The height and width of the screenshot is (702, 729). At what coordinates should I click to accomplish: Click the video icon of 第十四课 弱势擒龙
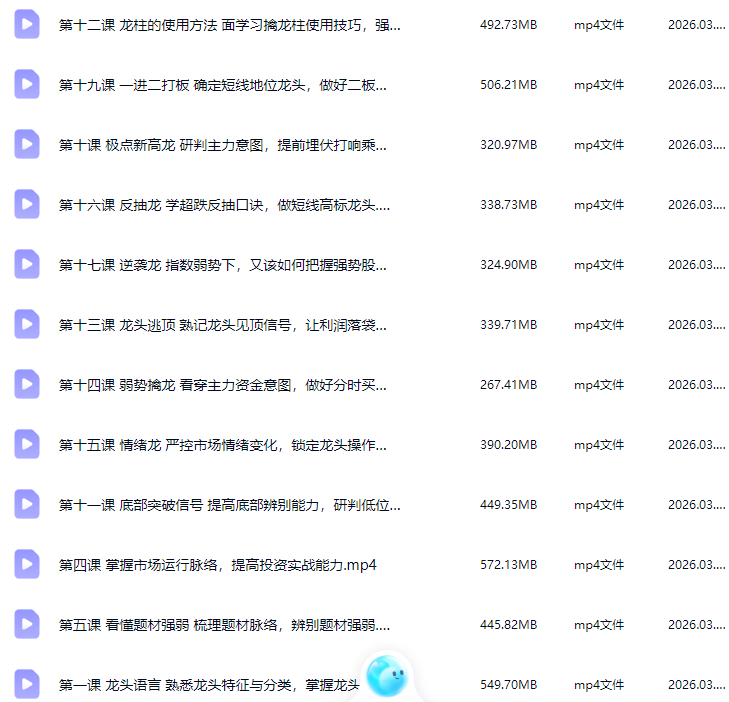coord(27,385)
